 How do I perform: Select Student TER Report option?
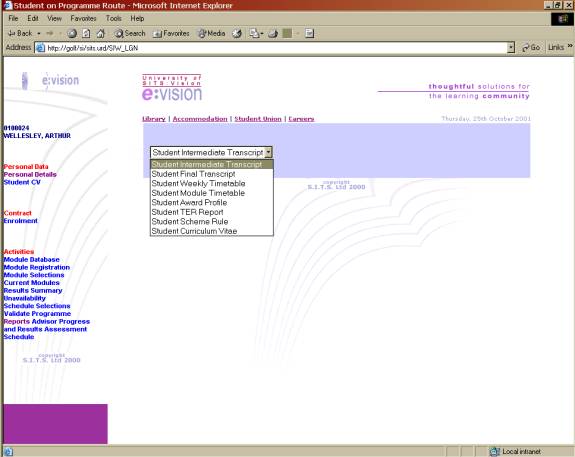(x=212, y=212)
